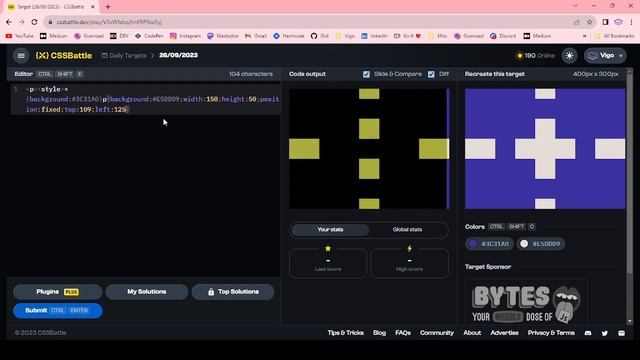The width and height of the screenshot is (640, 360).
Task: Open the hamburger menu beside the CSSBattle logo
Action: (x=21, y=56)
